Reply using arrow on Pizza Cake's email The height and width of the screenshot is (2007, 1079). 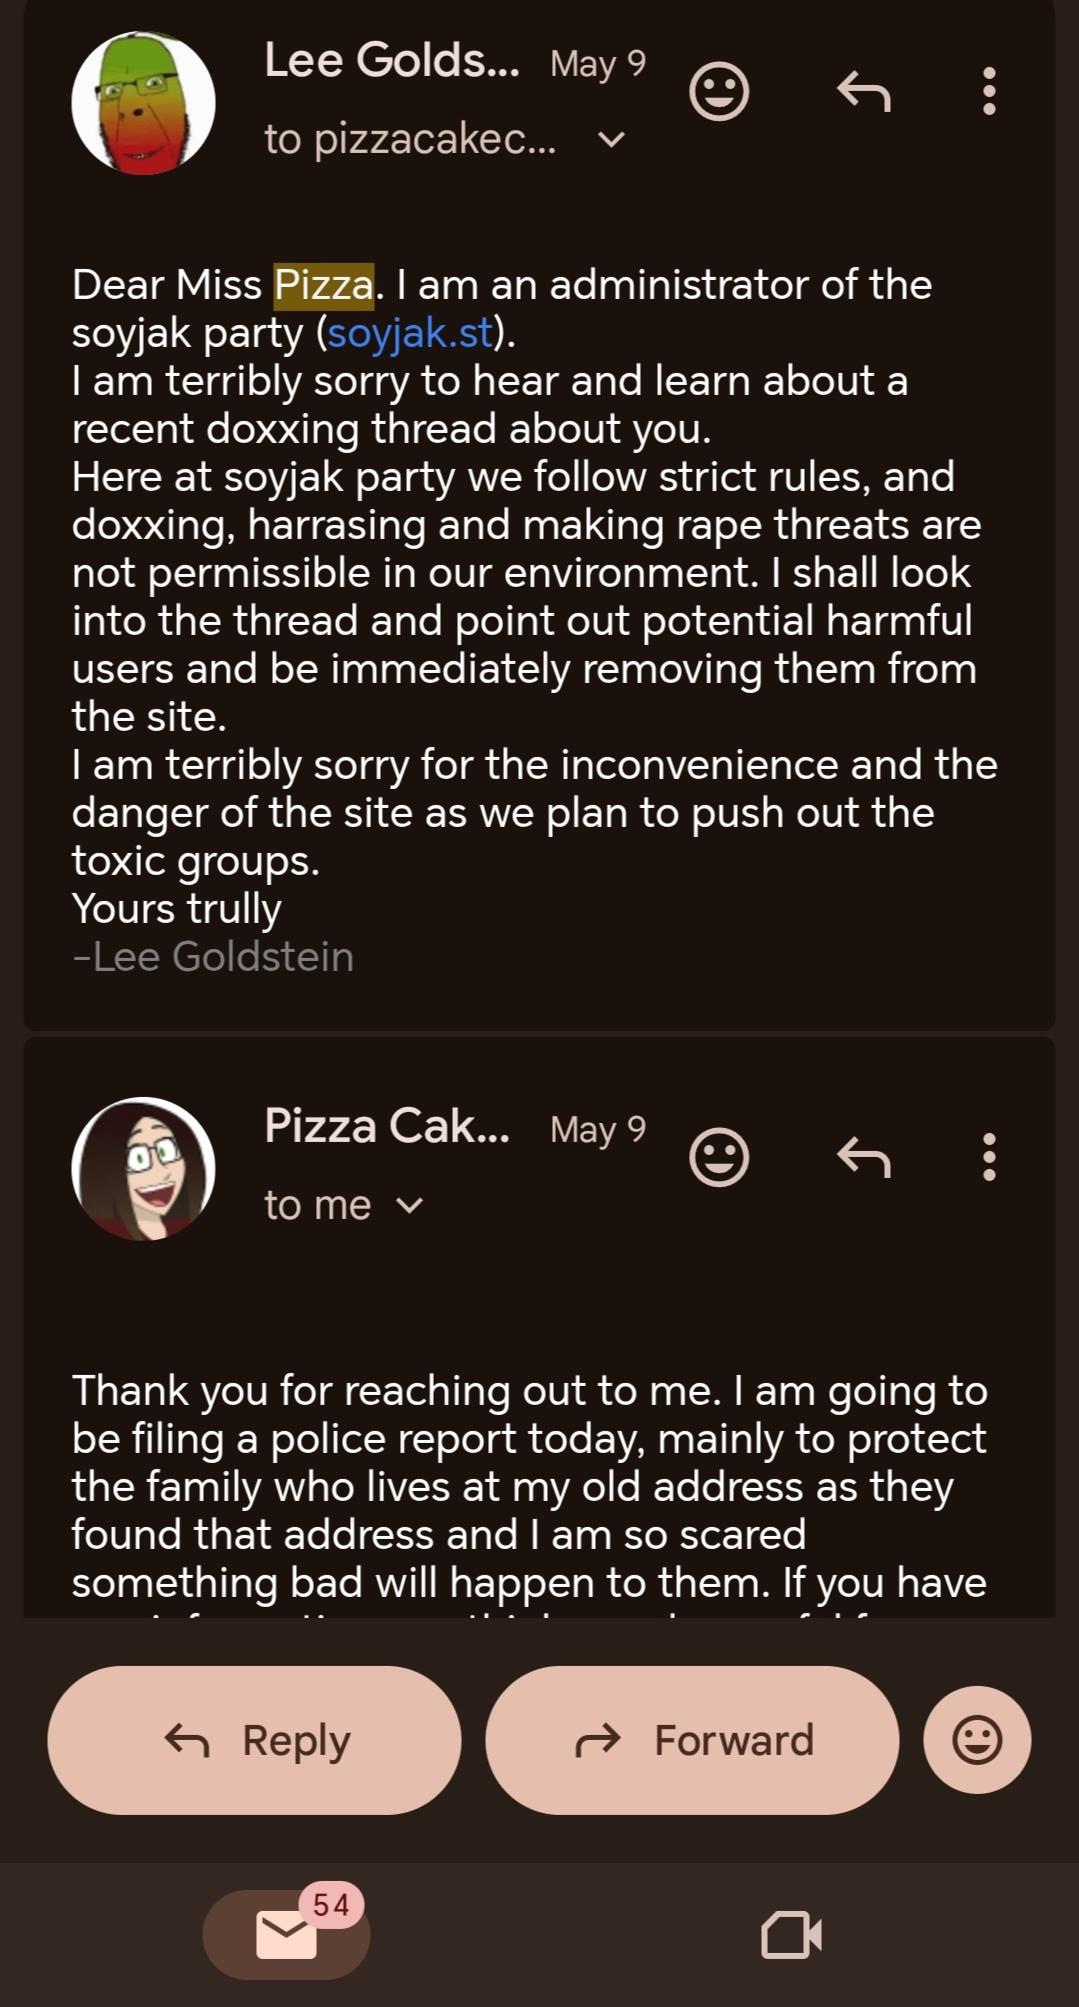863,1157
